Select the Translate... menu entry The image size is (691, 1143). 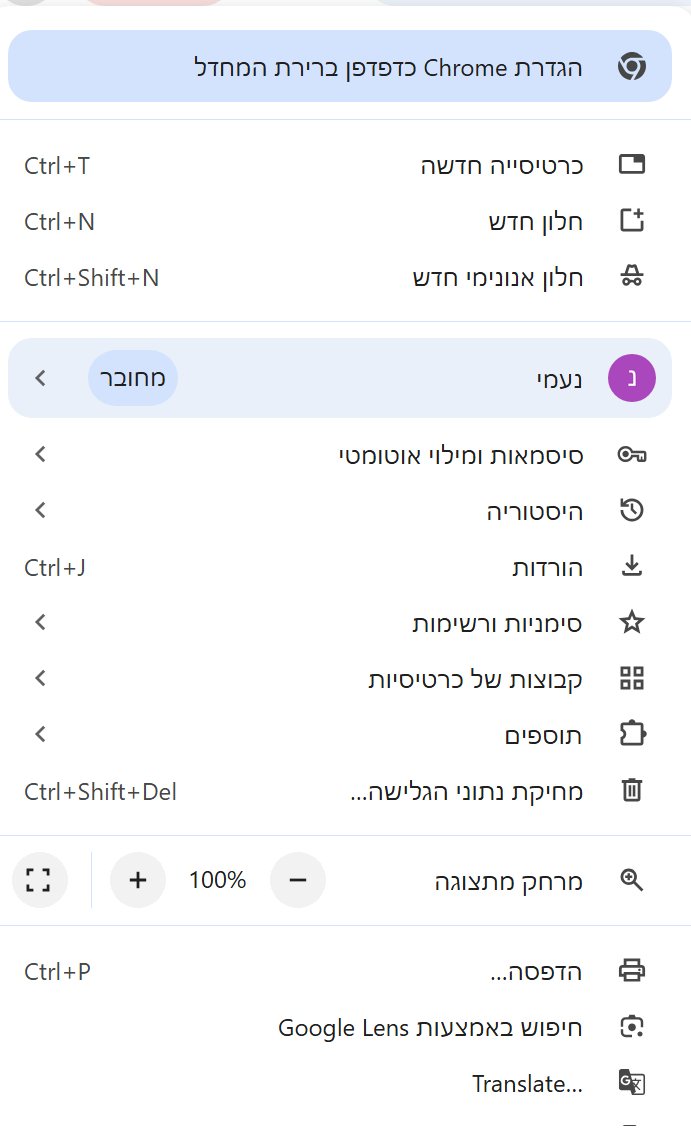coord(527,1083)
